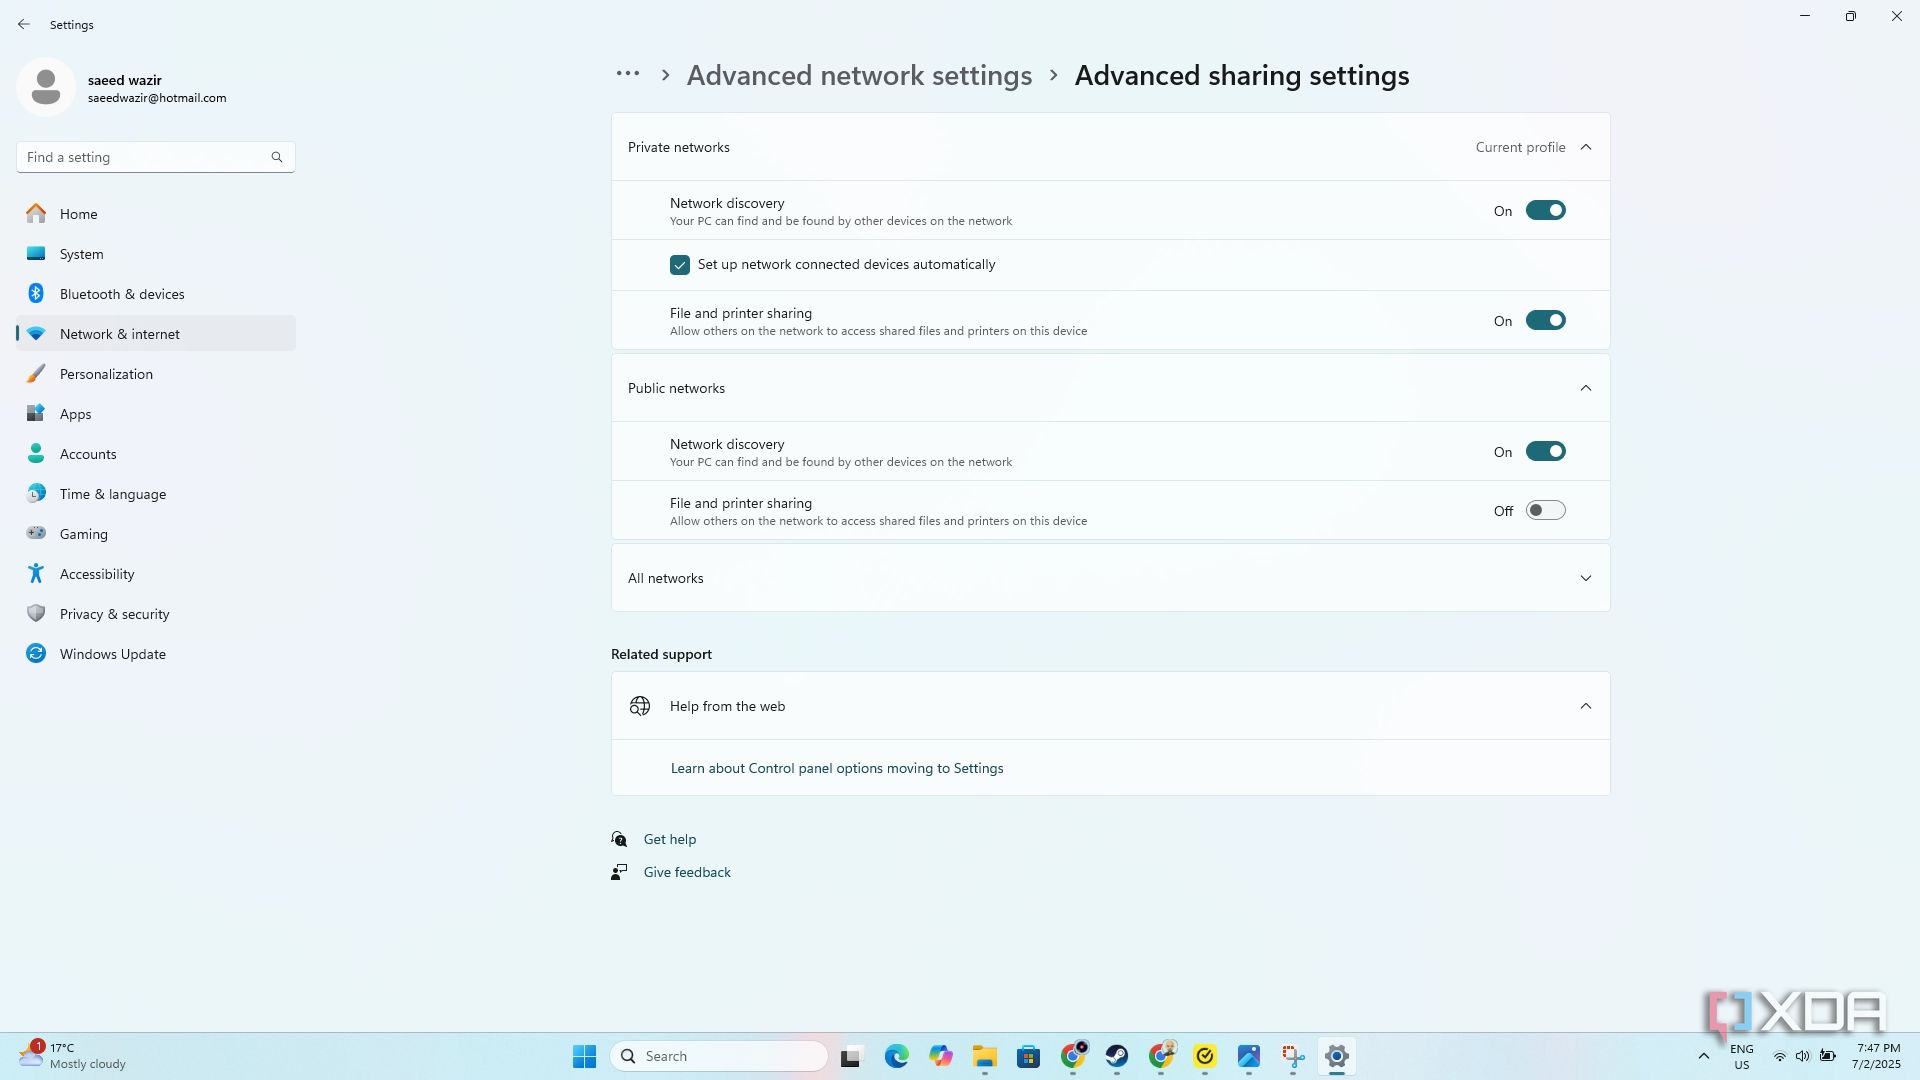Open Snipping Tool from the taskbar
The height and width of the screenshot is (1080, 1920).
(1293, 1056)
